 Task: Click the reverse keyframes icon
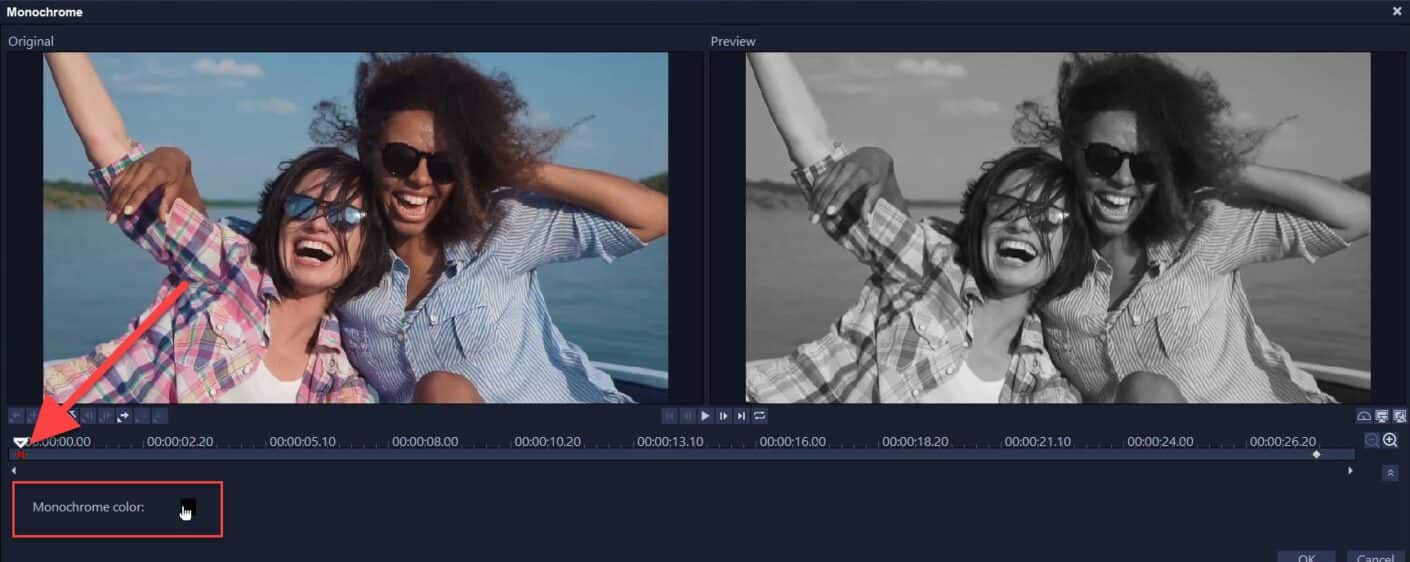[124, 416]
